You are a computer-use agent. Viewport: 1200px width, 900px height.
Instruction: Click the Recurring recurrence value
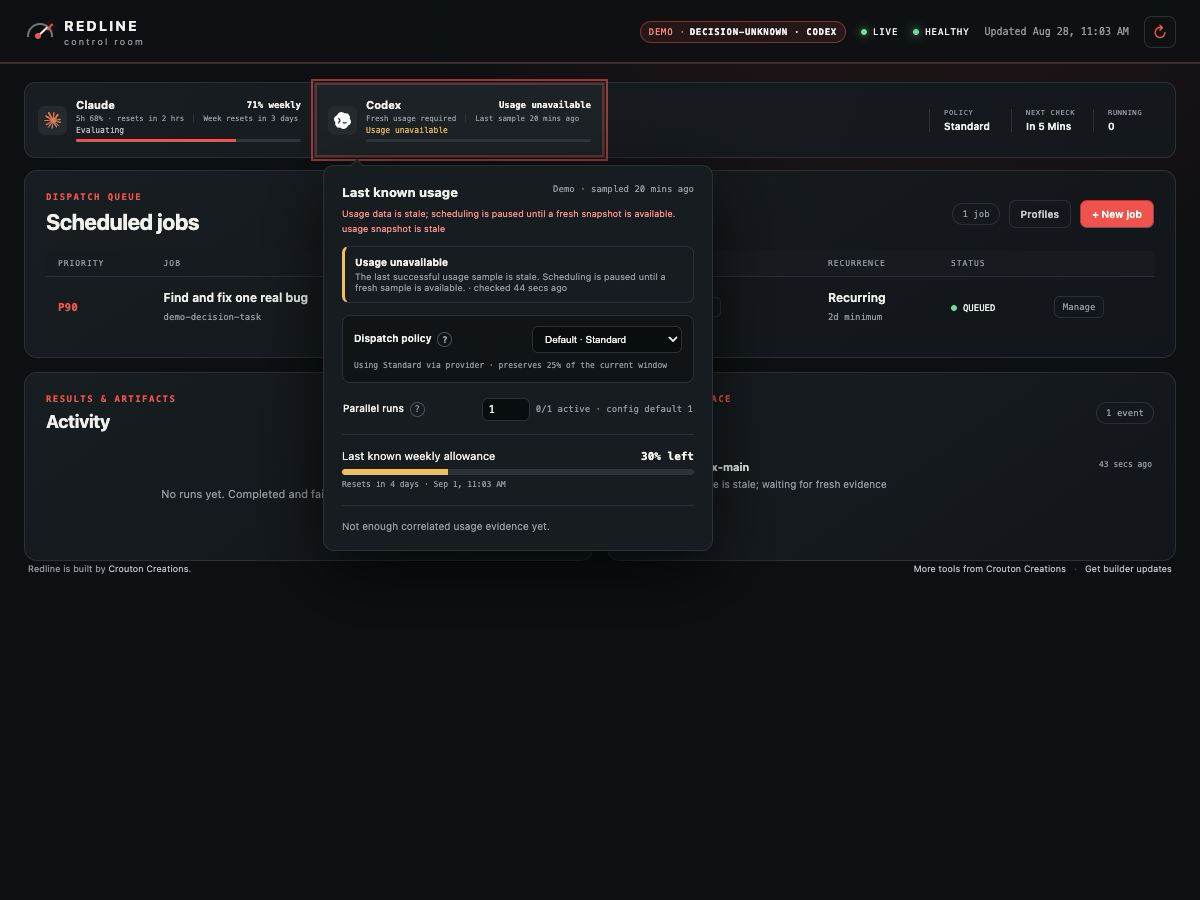[x=857, y=298]
